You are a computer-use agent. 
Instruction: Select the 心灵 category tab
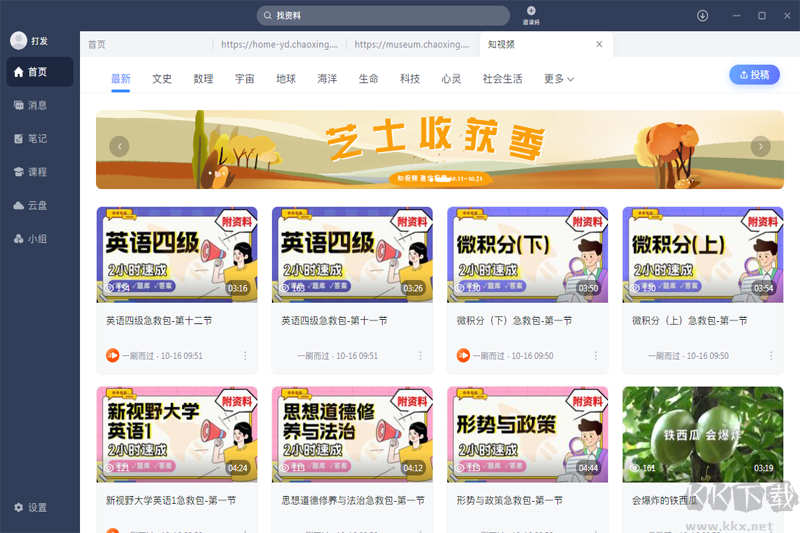[x=451, y=79]
